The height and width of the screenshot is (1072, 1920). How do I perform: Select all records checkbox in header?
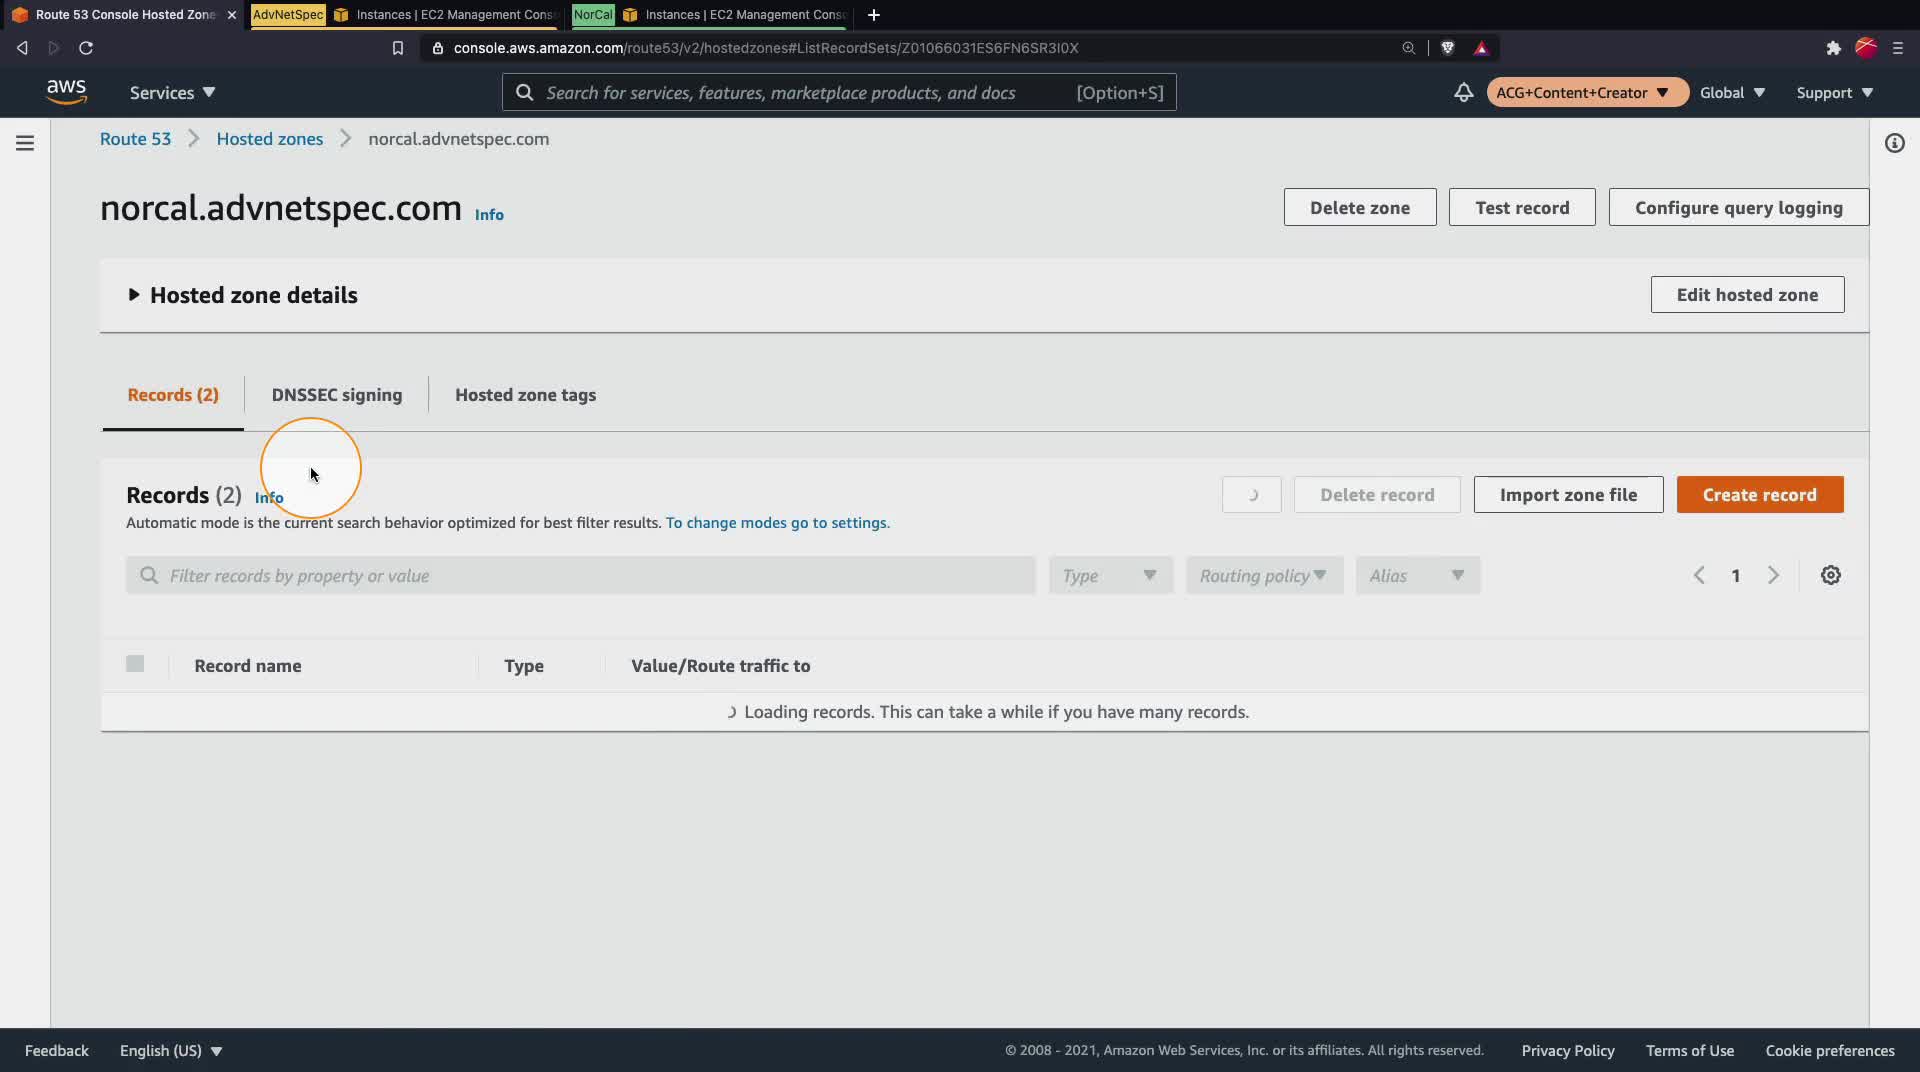[x=135, y=664]
